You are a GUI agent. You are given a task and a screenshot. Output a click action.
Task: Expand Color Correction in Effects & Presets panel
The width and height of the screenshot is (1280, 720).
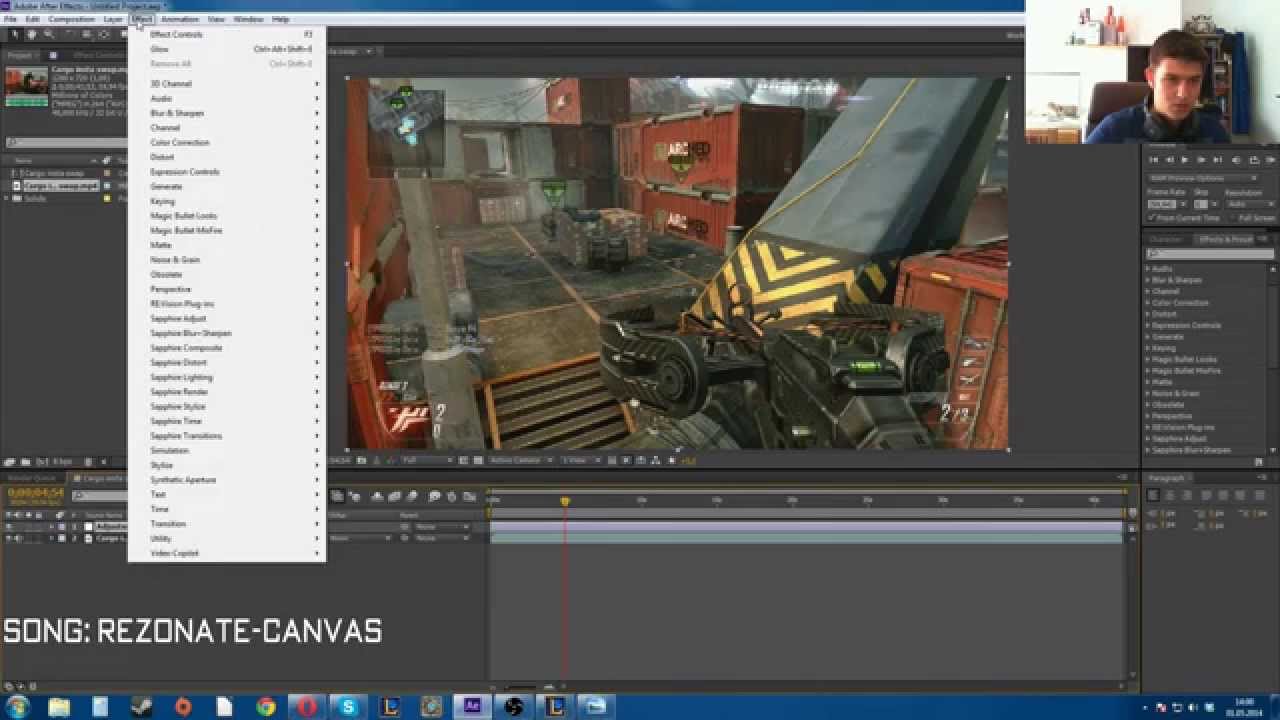[x=1148, y=303]
